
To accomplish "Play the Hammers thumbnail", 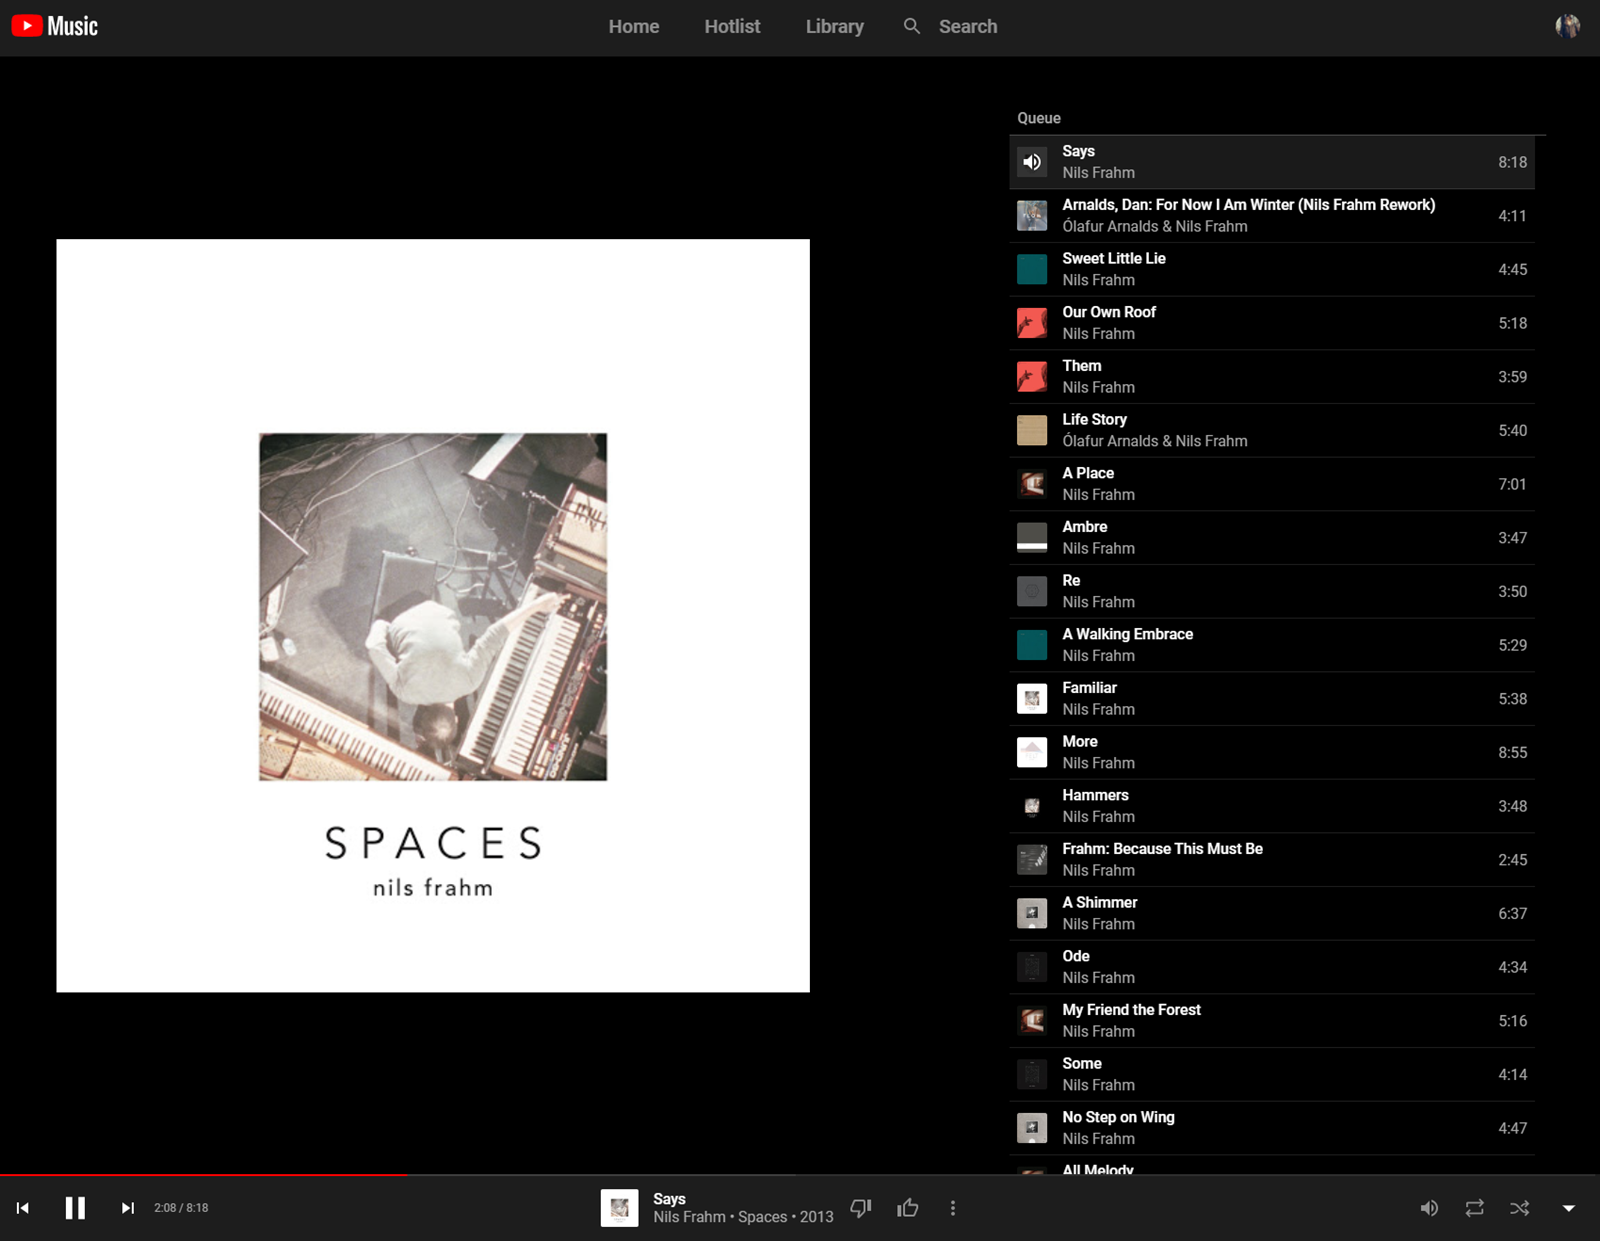I will [x=1032, y=806].
